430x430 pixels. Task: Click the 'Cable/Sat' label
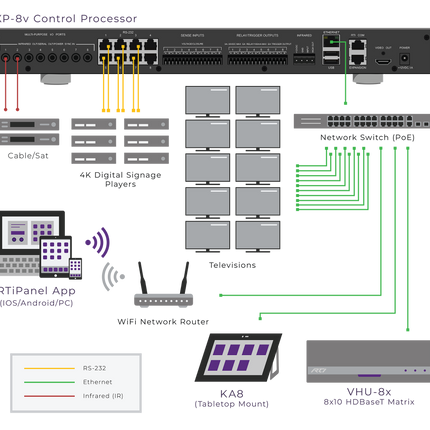(x=28, y=156)
